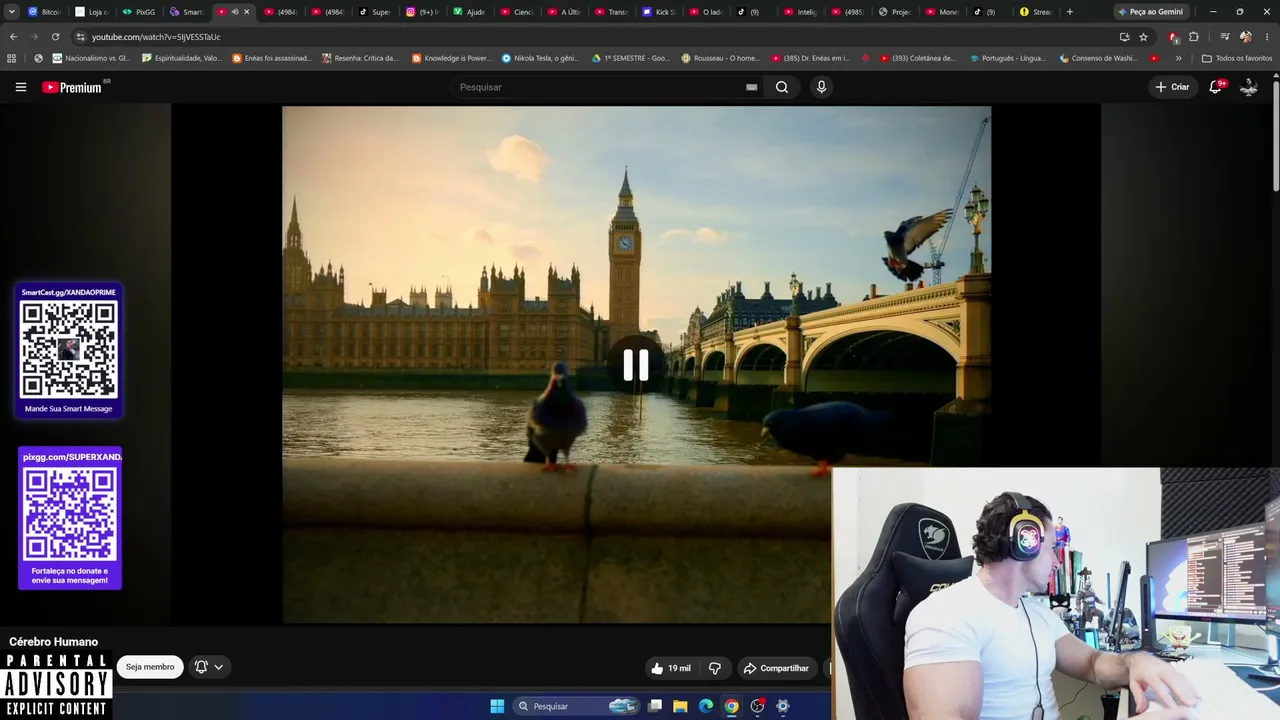Open the Consenso de Washi... bookmark
This screenshot has width=1280, height=720.
click(1098, 58)
